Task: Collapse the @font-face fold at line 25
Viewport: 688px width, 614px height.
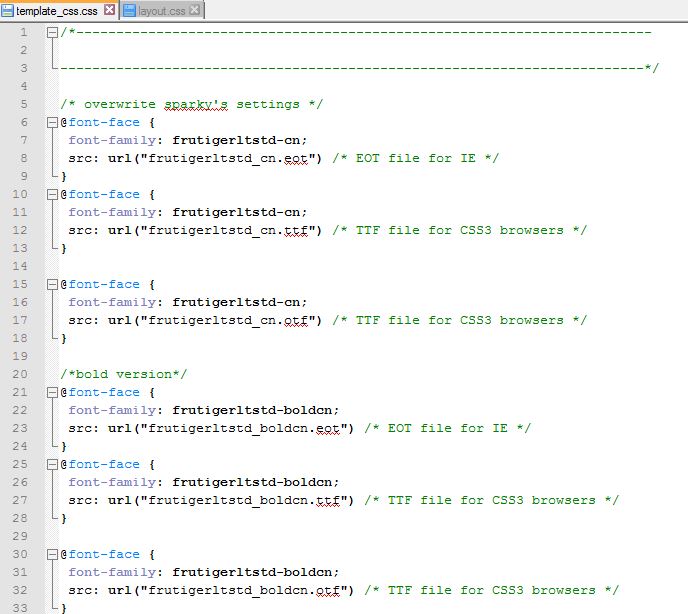Action: pos(52,464)
